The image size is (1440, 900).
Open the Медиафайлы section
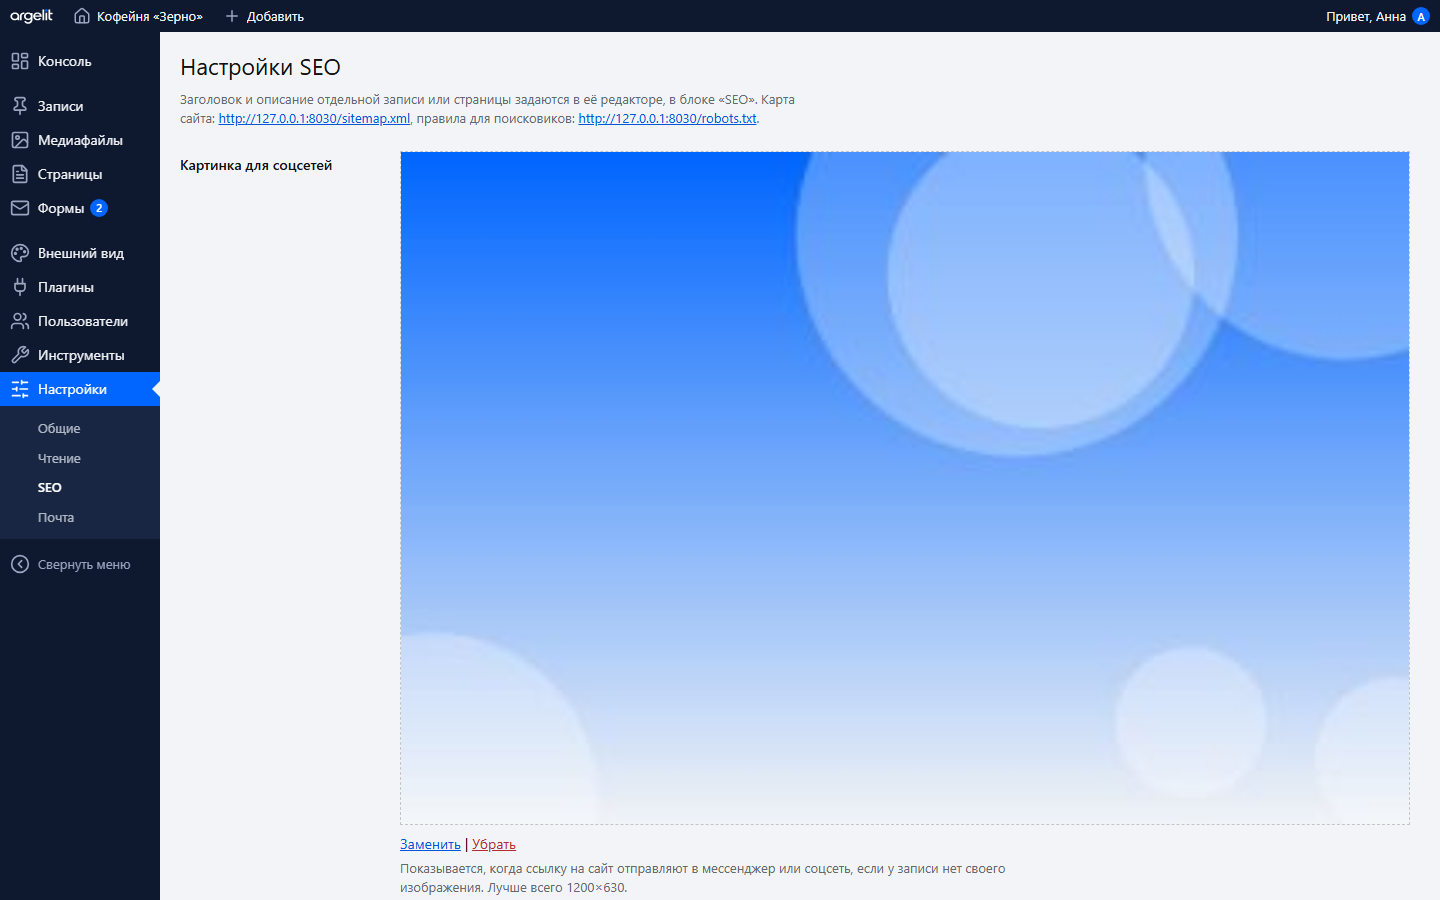pos(80,140)
